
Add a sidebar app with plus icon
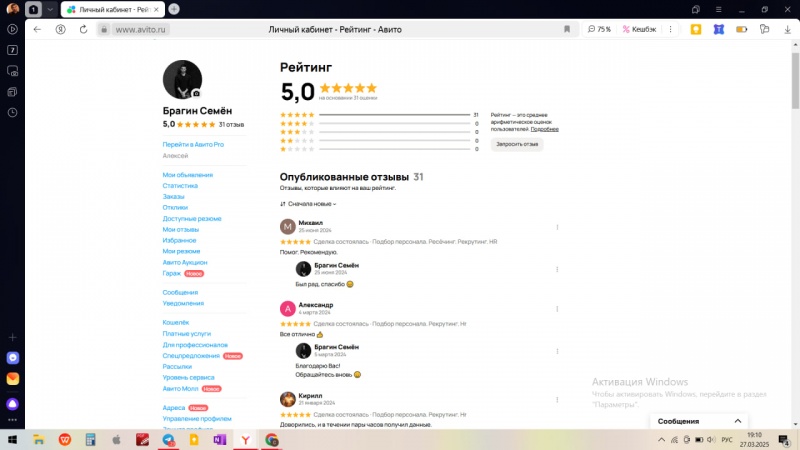point(13,337)
